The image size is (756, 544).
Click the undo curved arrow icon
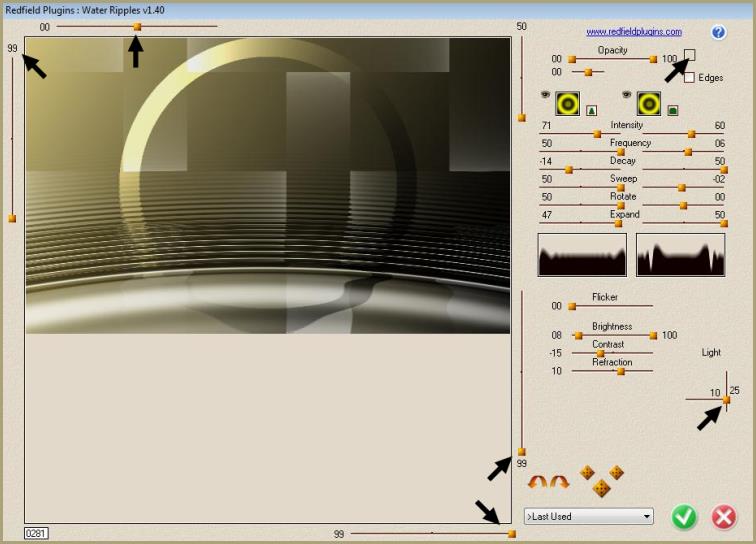(538, 482)
